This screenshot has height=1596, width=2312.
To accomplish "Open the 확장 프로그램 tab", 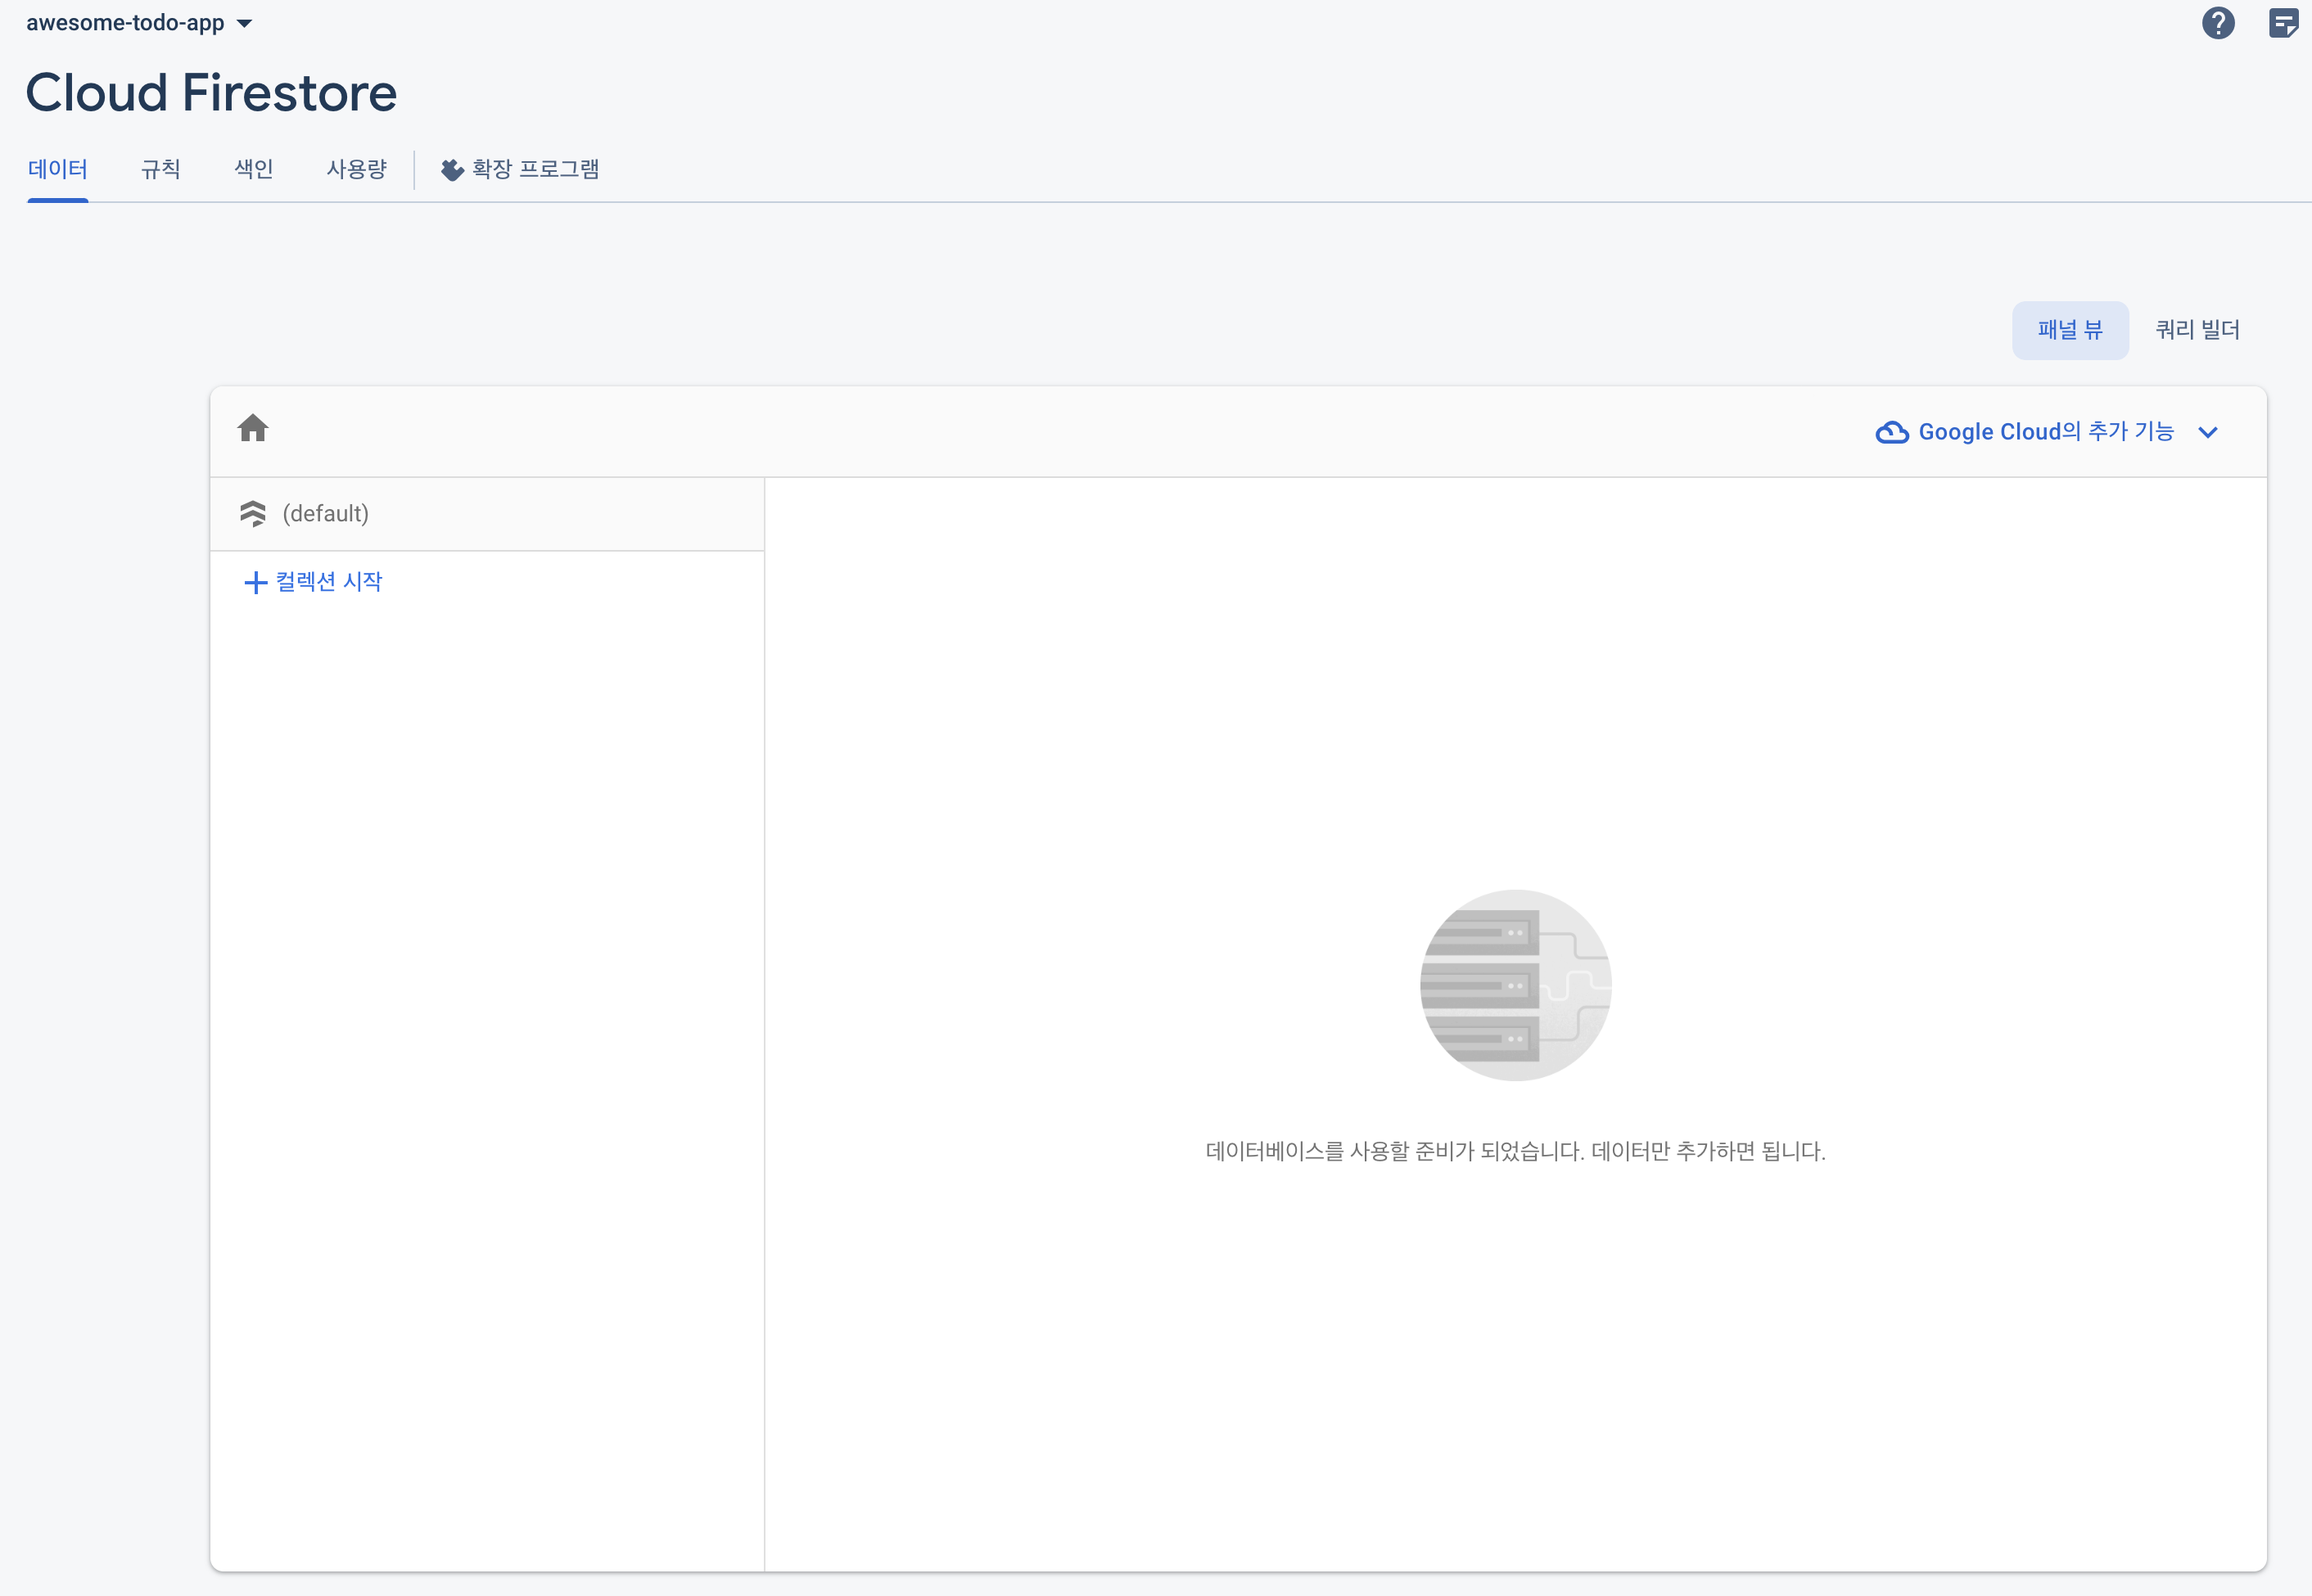I will (x=520, y=169).
